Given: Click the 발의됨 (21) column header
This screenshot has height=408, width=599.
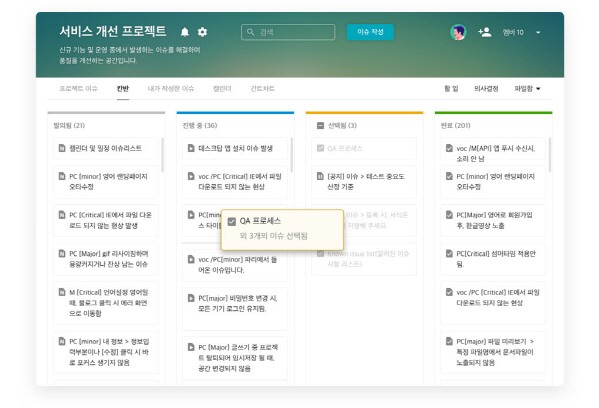Looking at the screenshot, I should coord(69,125).
